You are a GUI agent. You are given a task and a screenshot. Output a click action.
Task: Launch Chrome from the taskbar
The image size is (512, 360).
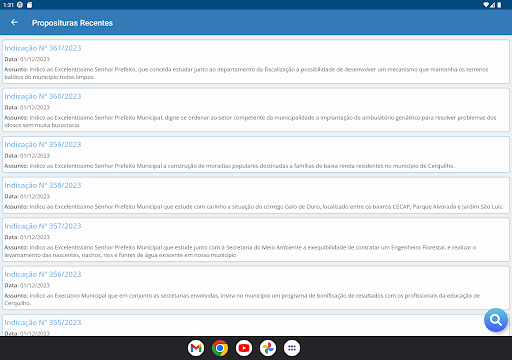pos(220,348)
